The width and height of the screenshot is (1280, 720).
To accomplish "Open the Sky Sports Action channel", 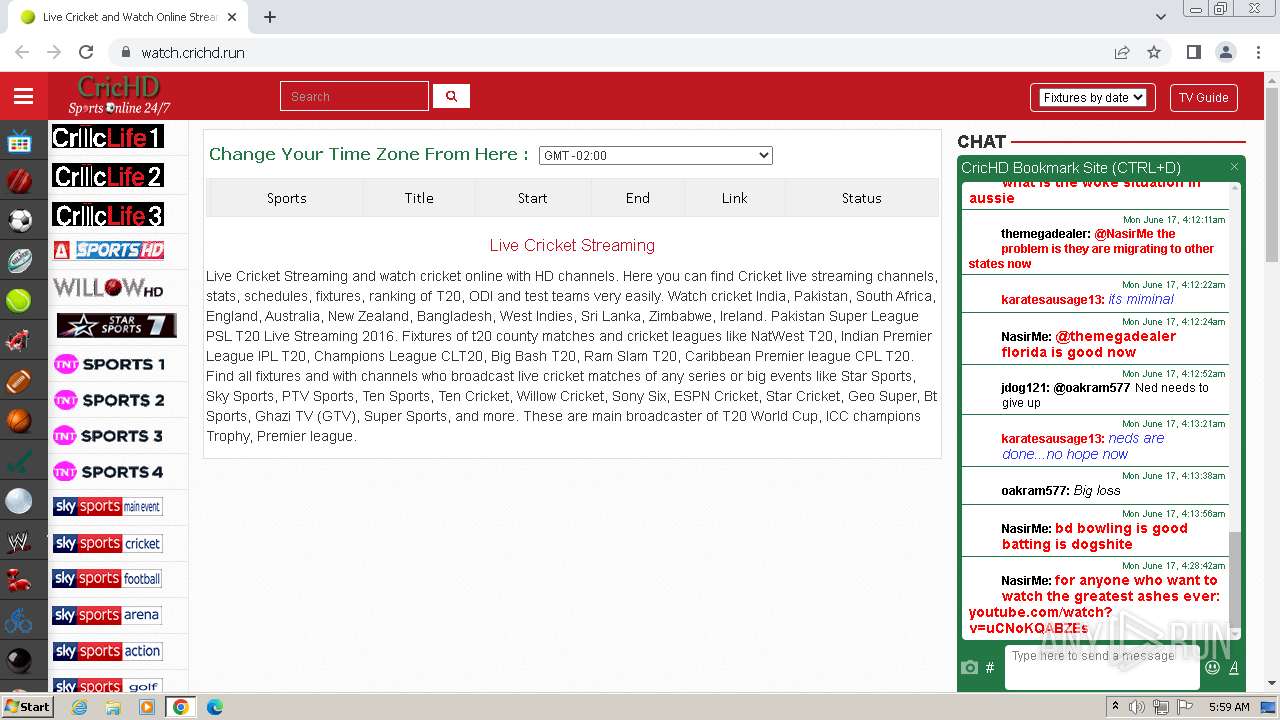I will pos(108,651).
